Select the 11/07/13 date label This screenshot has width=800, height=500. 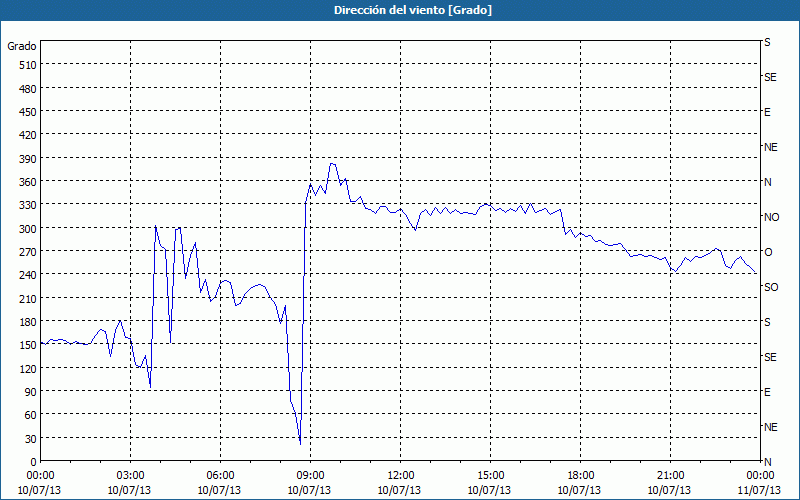760,490
